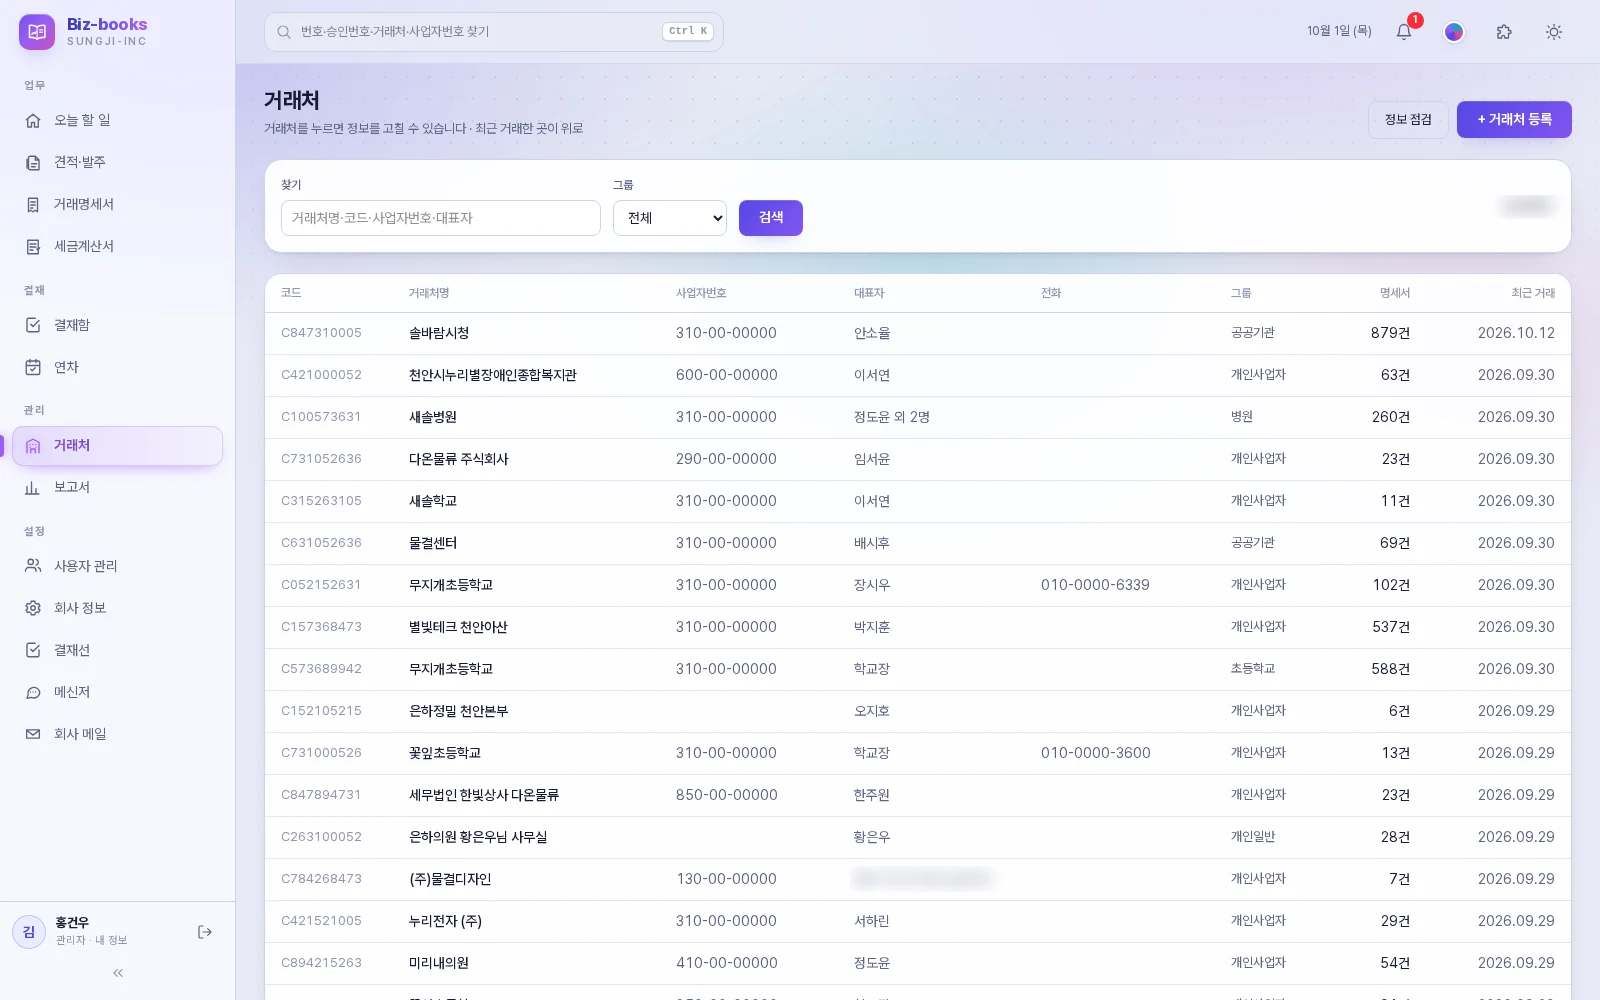Screen dimensions: 1600x1000
Task: Select 누리전자 (주) customer
Action: tap(918, 921)
